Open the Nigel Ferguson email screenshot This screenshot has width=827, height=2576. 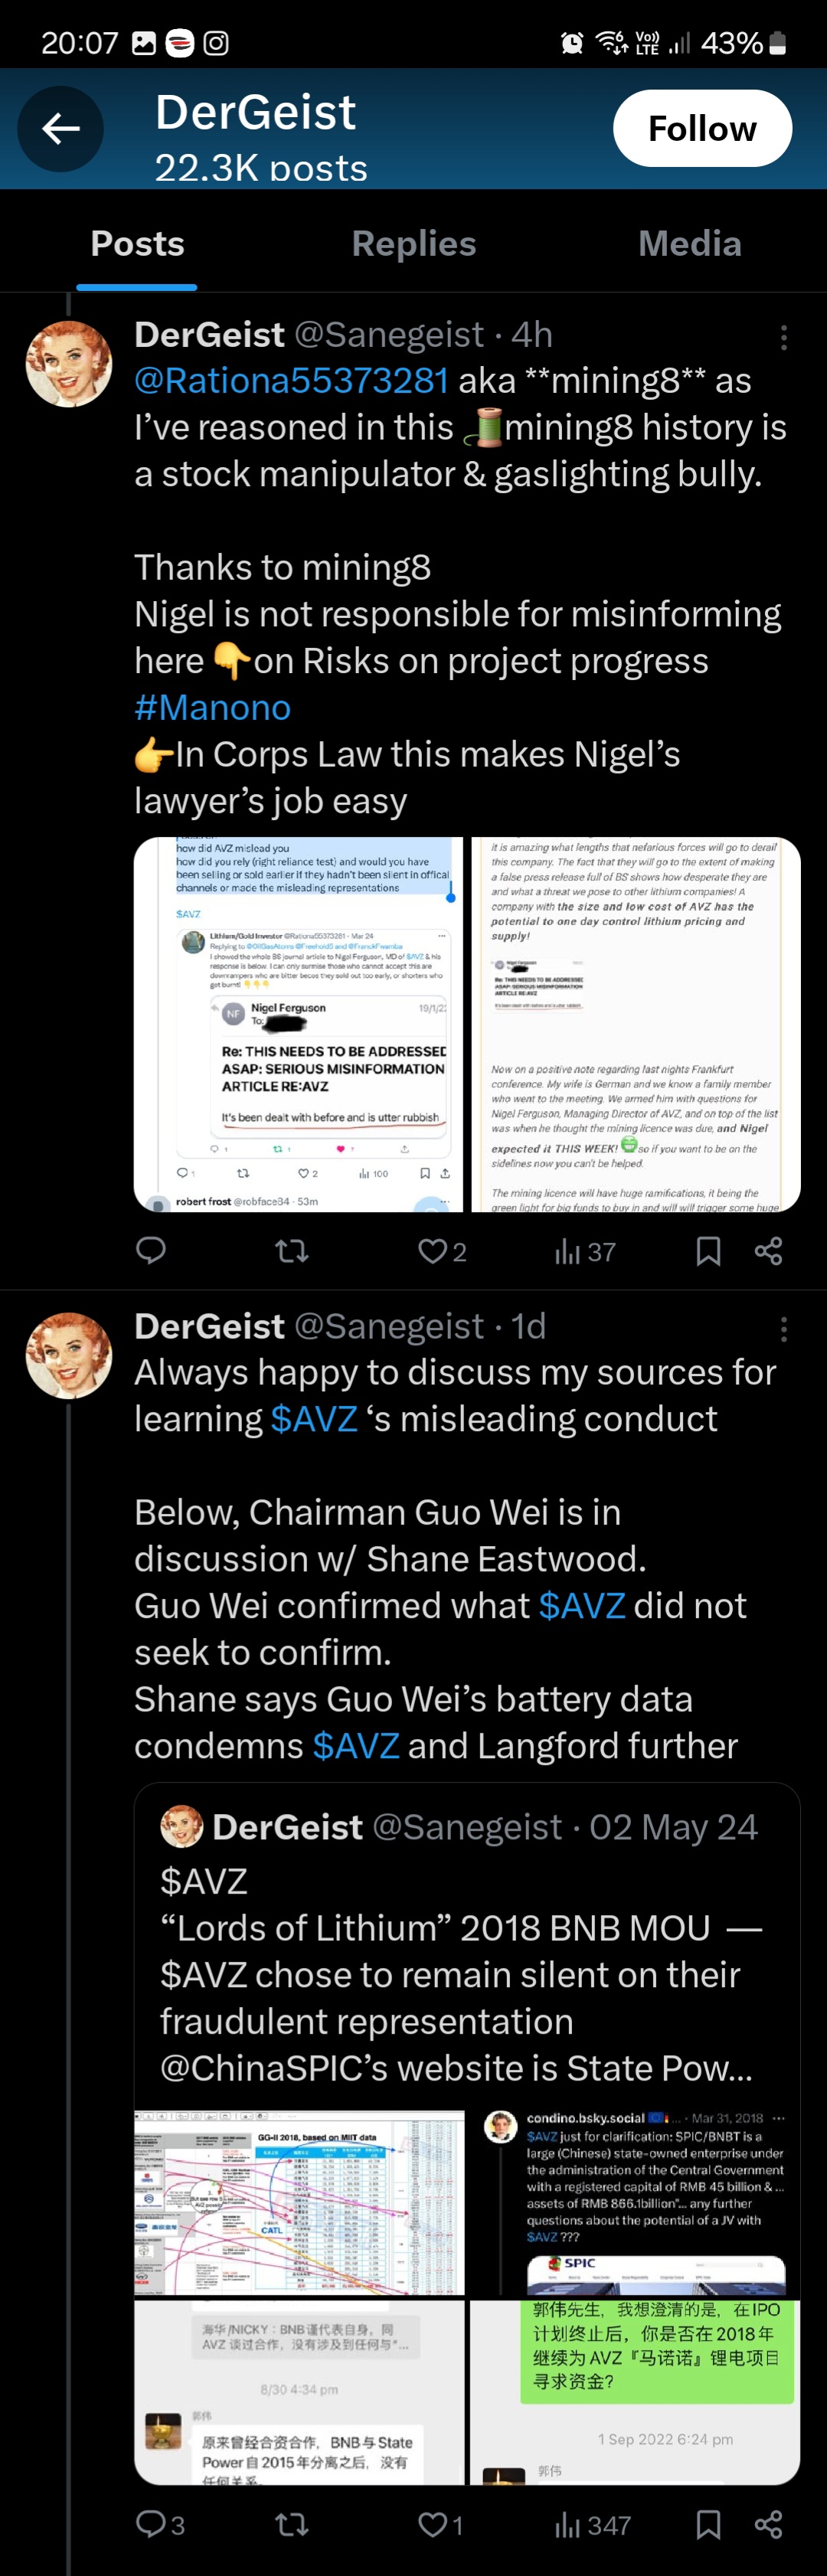click(298, 1024)
